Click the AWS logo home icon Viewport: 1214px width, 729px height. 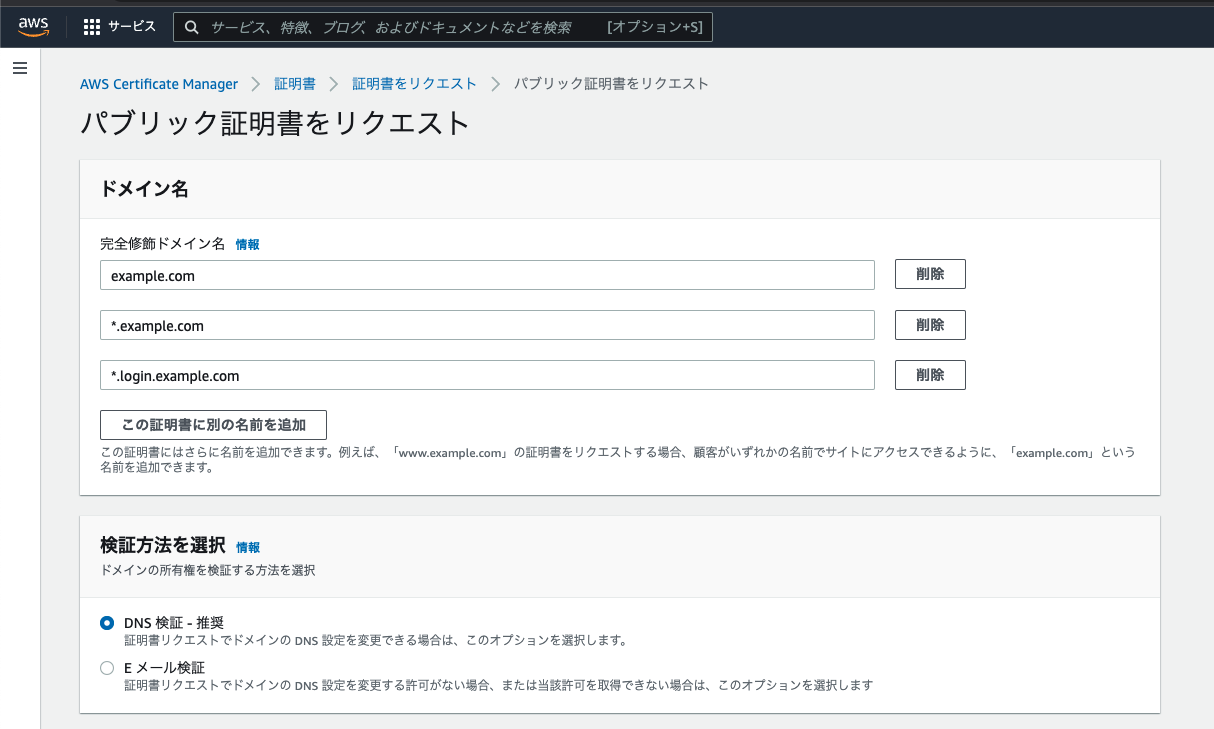click(x=35, y=27)
